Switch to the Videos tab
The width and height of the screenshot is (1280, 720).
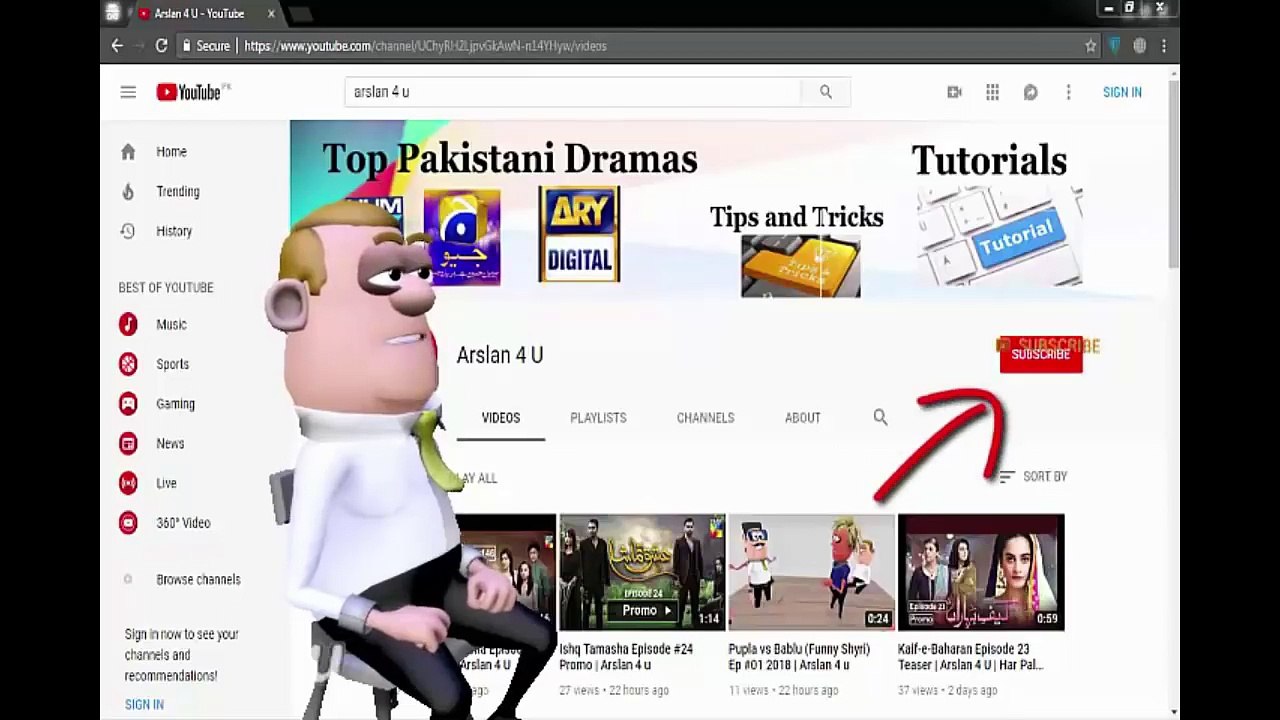(501, 418)
